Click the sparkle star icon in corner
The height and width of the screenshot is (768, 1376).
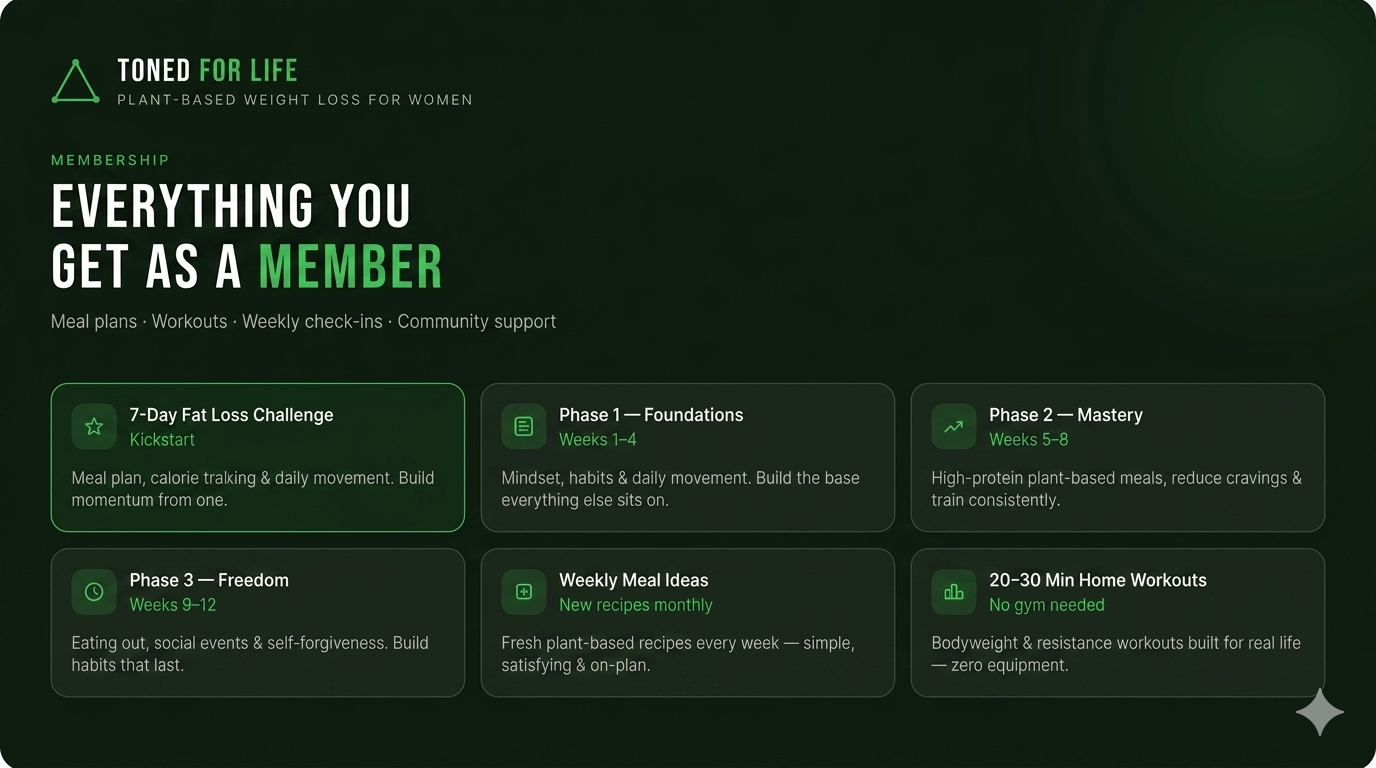pyautogui.click(x=1320, y=712)
